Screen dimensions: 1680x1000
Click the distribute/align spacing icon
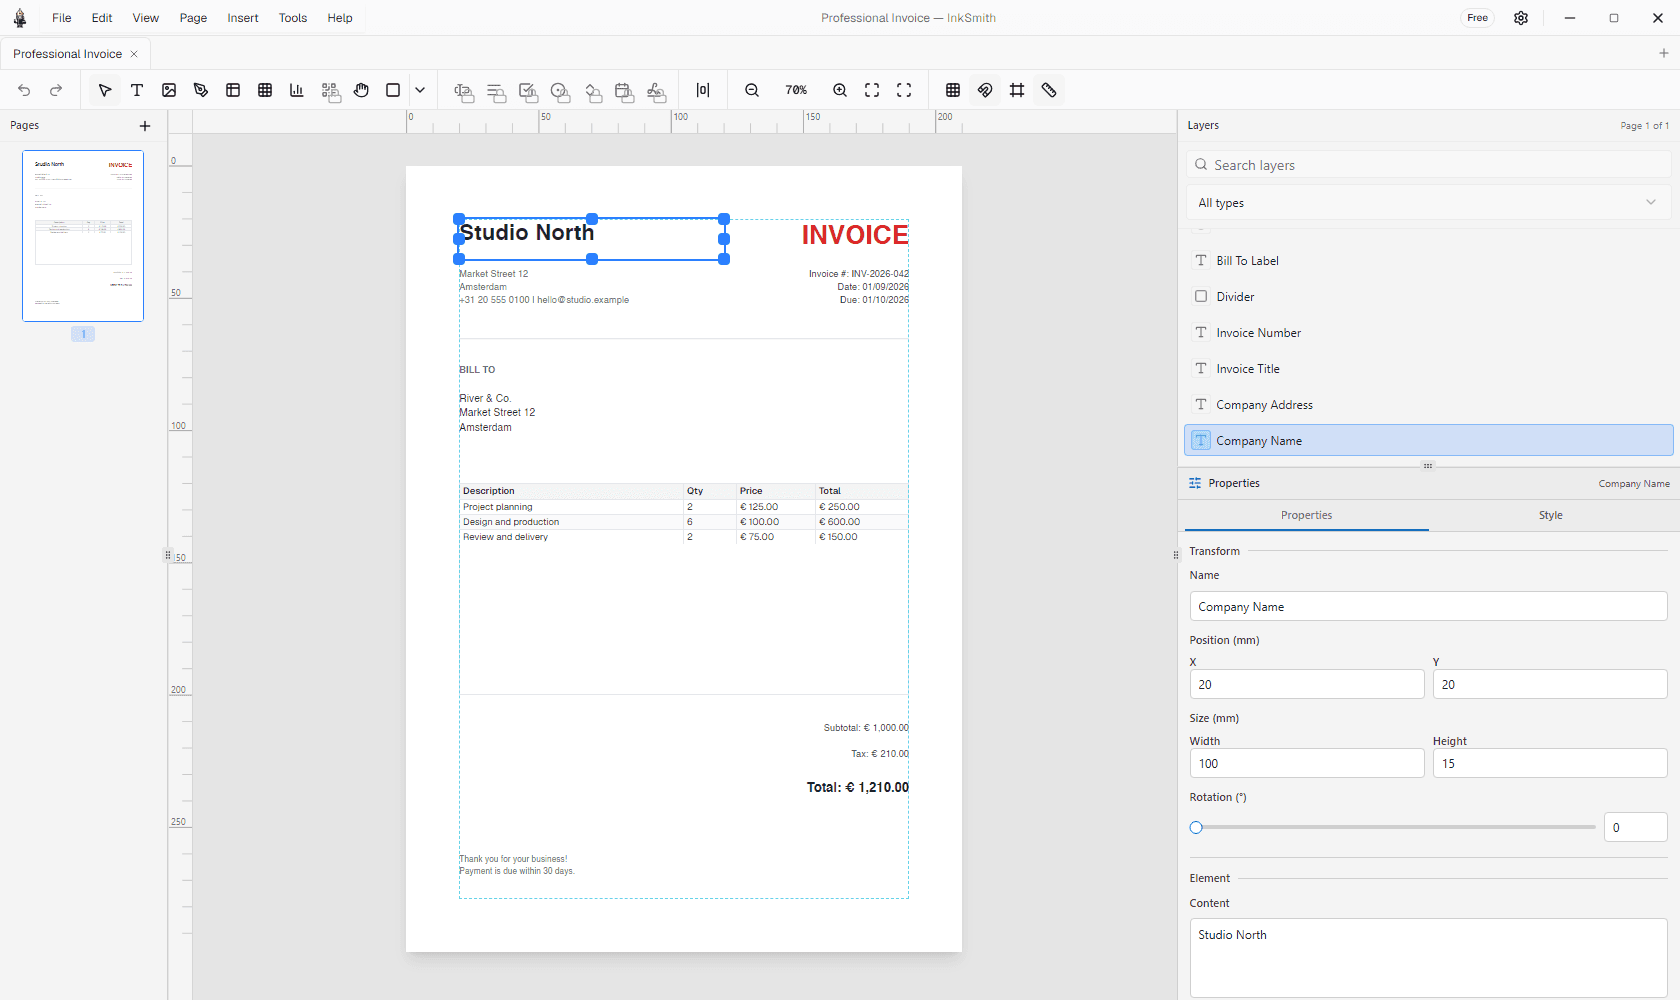703,90
